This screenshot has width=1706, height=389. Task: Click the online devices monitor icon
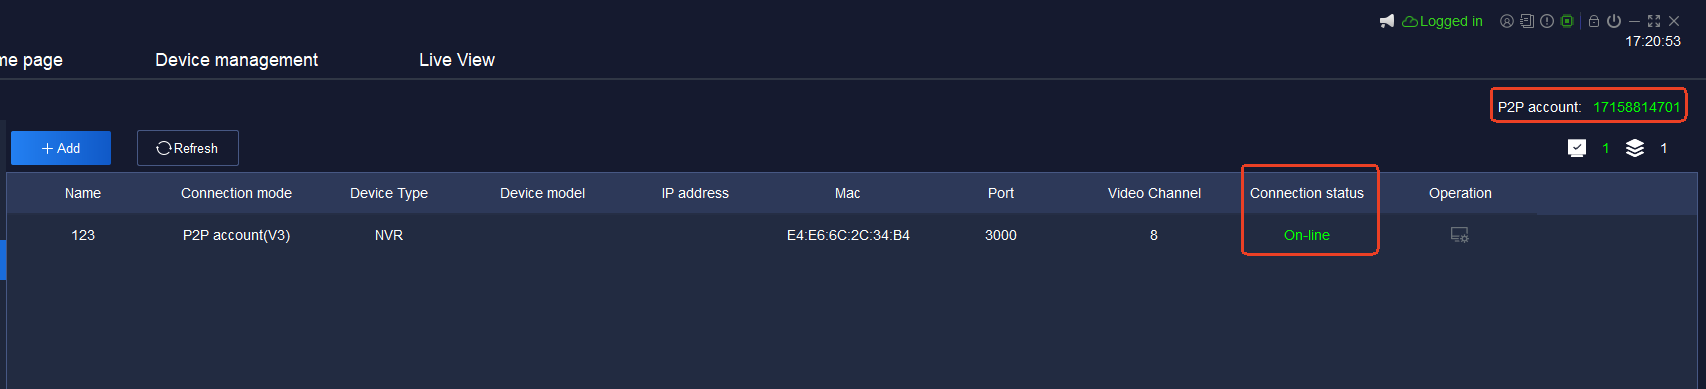[1577, 148]
